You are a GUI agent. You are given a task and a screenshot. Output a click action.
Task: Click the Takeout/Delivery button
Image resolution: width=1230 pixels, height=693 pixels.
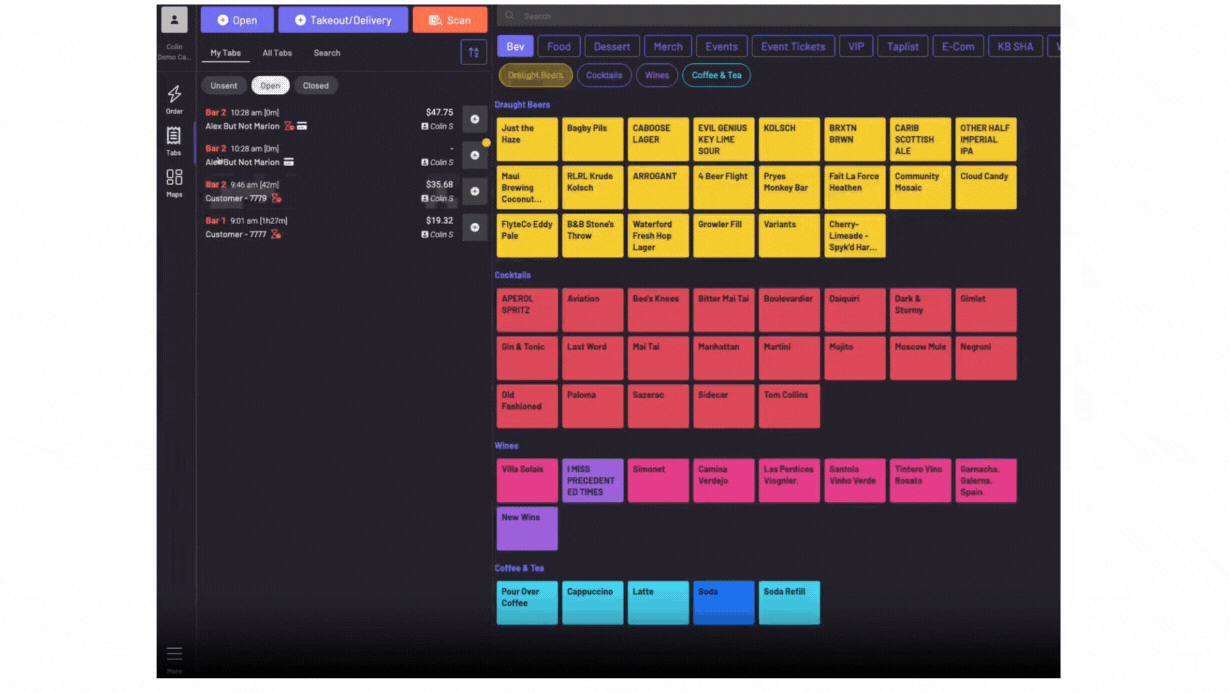click(343, 20)
